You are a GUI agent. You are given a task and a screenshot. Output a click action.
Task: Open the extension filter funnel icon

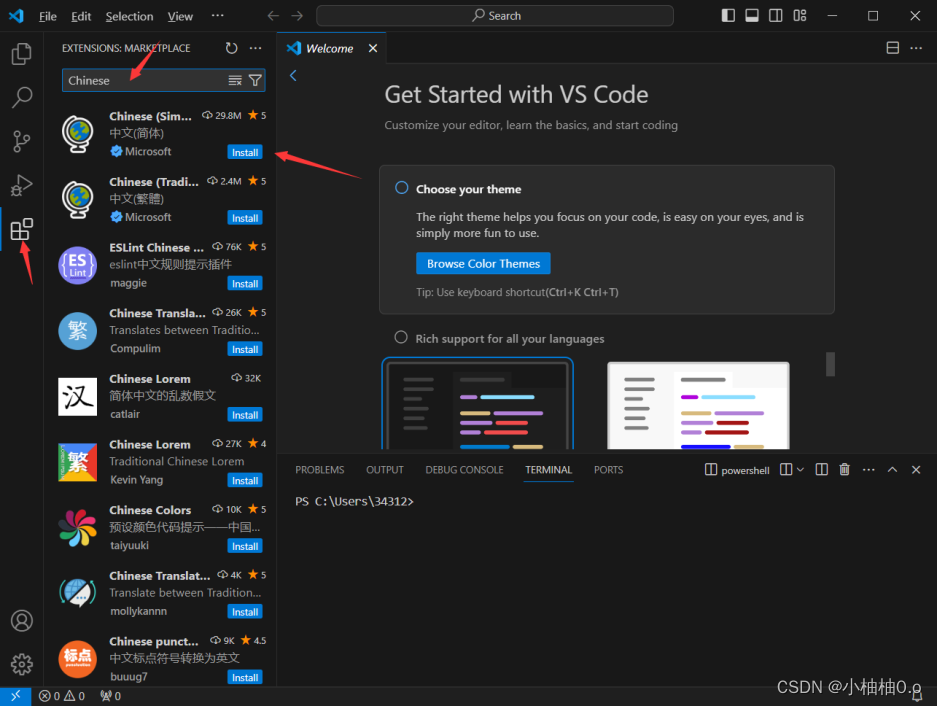pyautogui.click(x=255, y=80)
